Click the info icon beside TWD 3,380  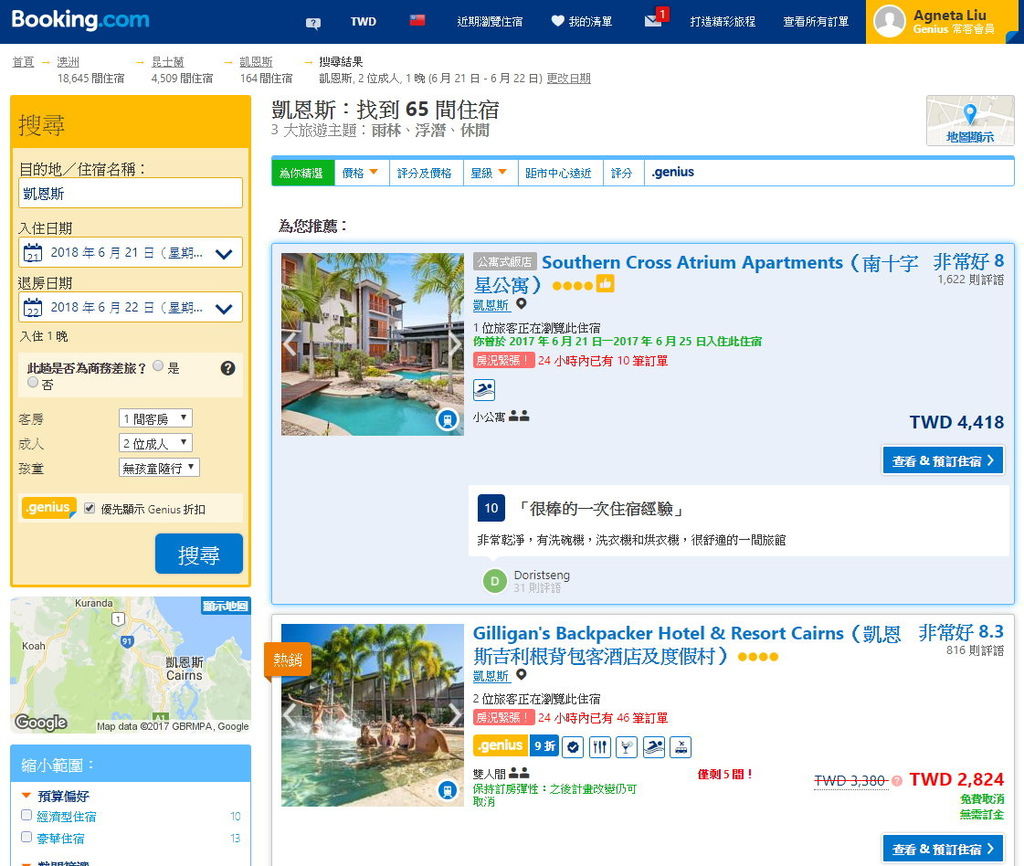[897, 780]
